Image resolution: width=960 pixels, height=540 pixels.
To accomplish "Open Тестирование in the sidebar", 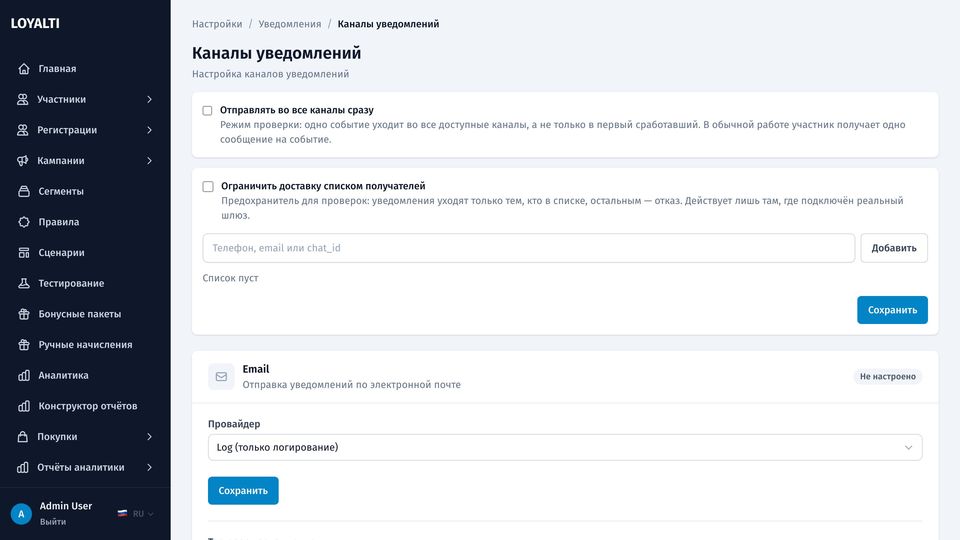I will coord(85,283).
